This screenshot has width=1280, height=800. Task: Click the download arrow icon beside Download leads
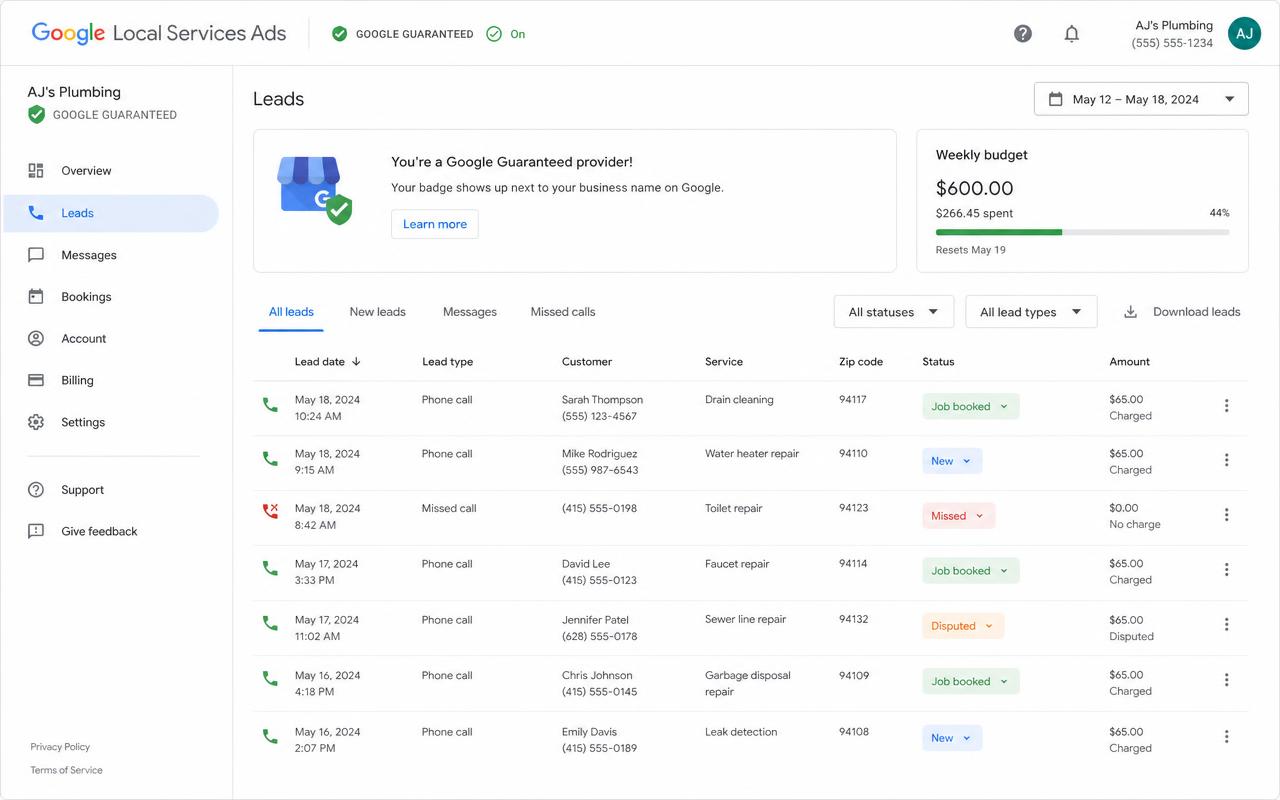click(x=1130, y=312)
